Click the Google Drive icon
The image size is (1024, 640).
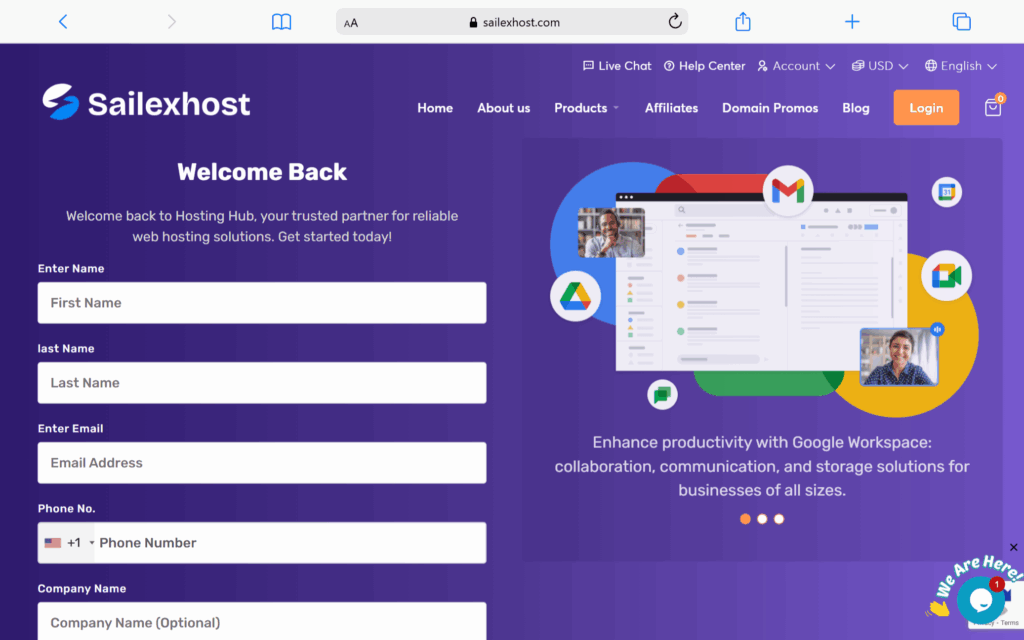point(575,296)
